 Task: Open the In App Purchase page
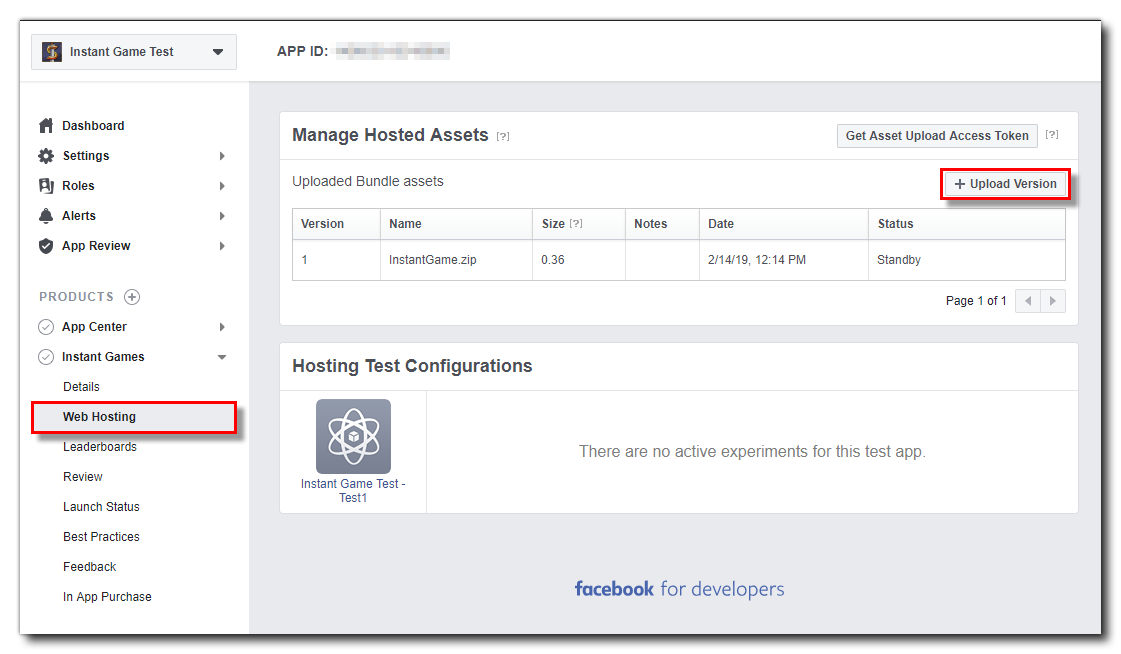107,597
